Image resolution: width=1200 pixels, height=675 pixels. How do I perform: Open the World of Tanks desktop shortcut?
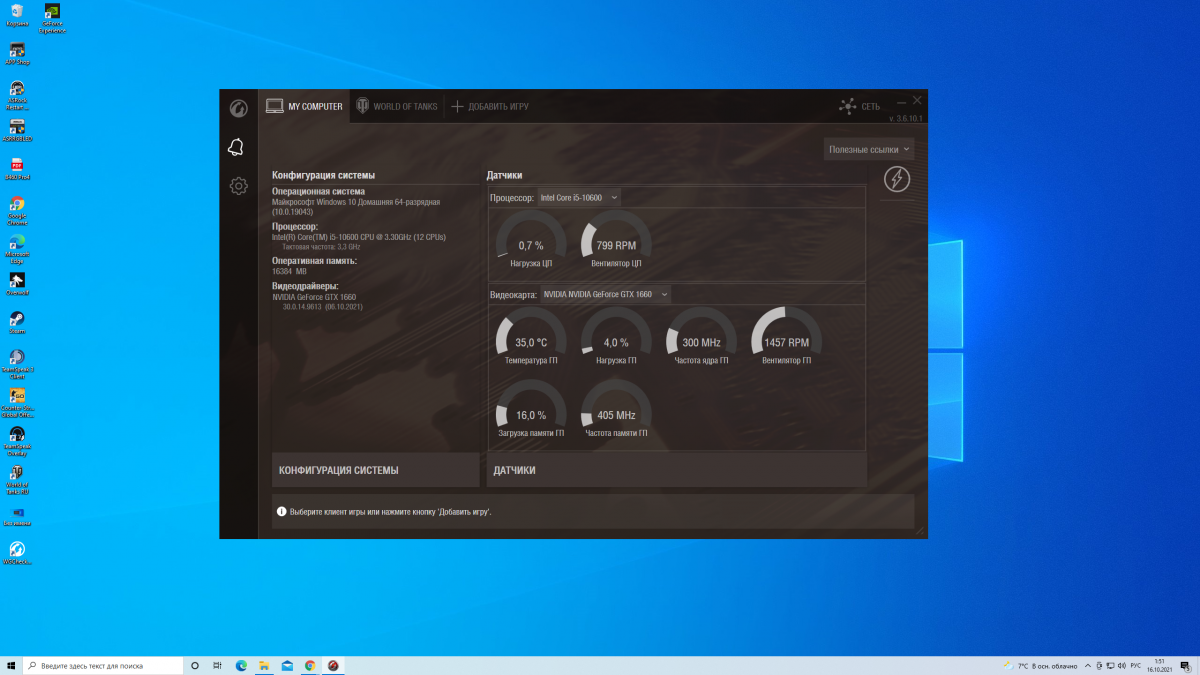tap(17, 473)
